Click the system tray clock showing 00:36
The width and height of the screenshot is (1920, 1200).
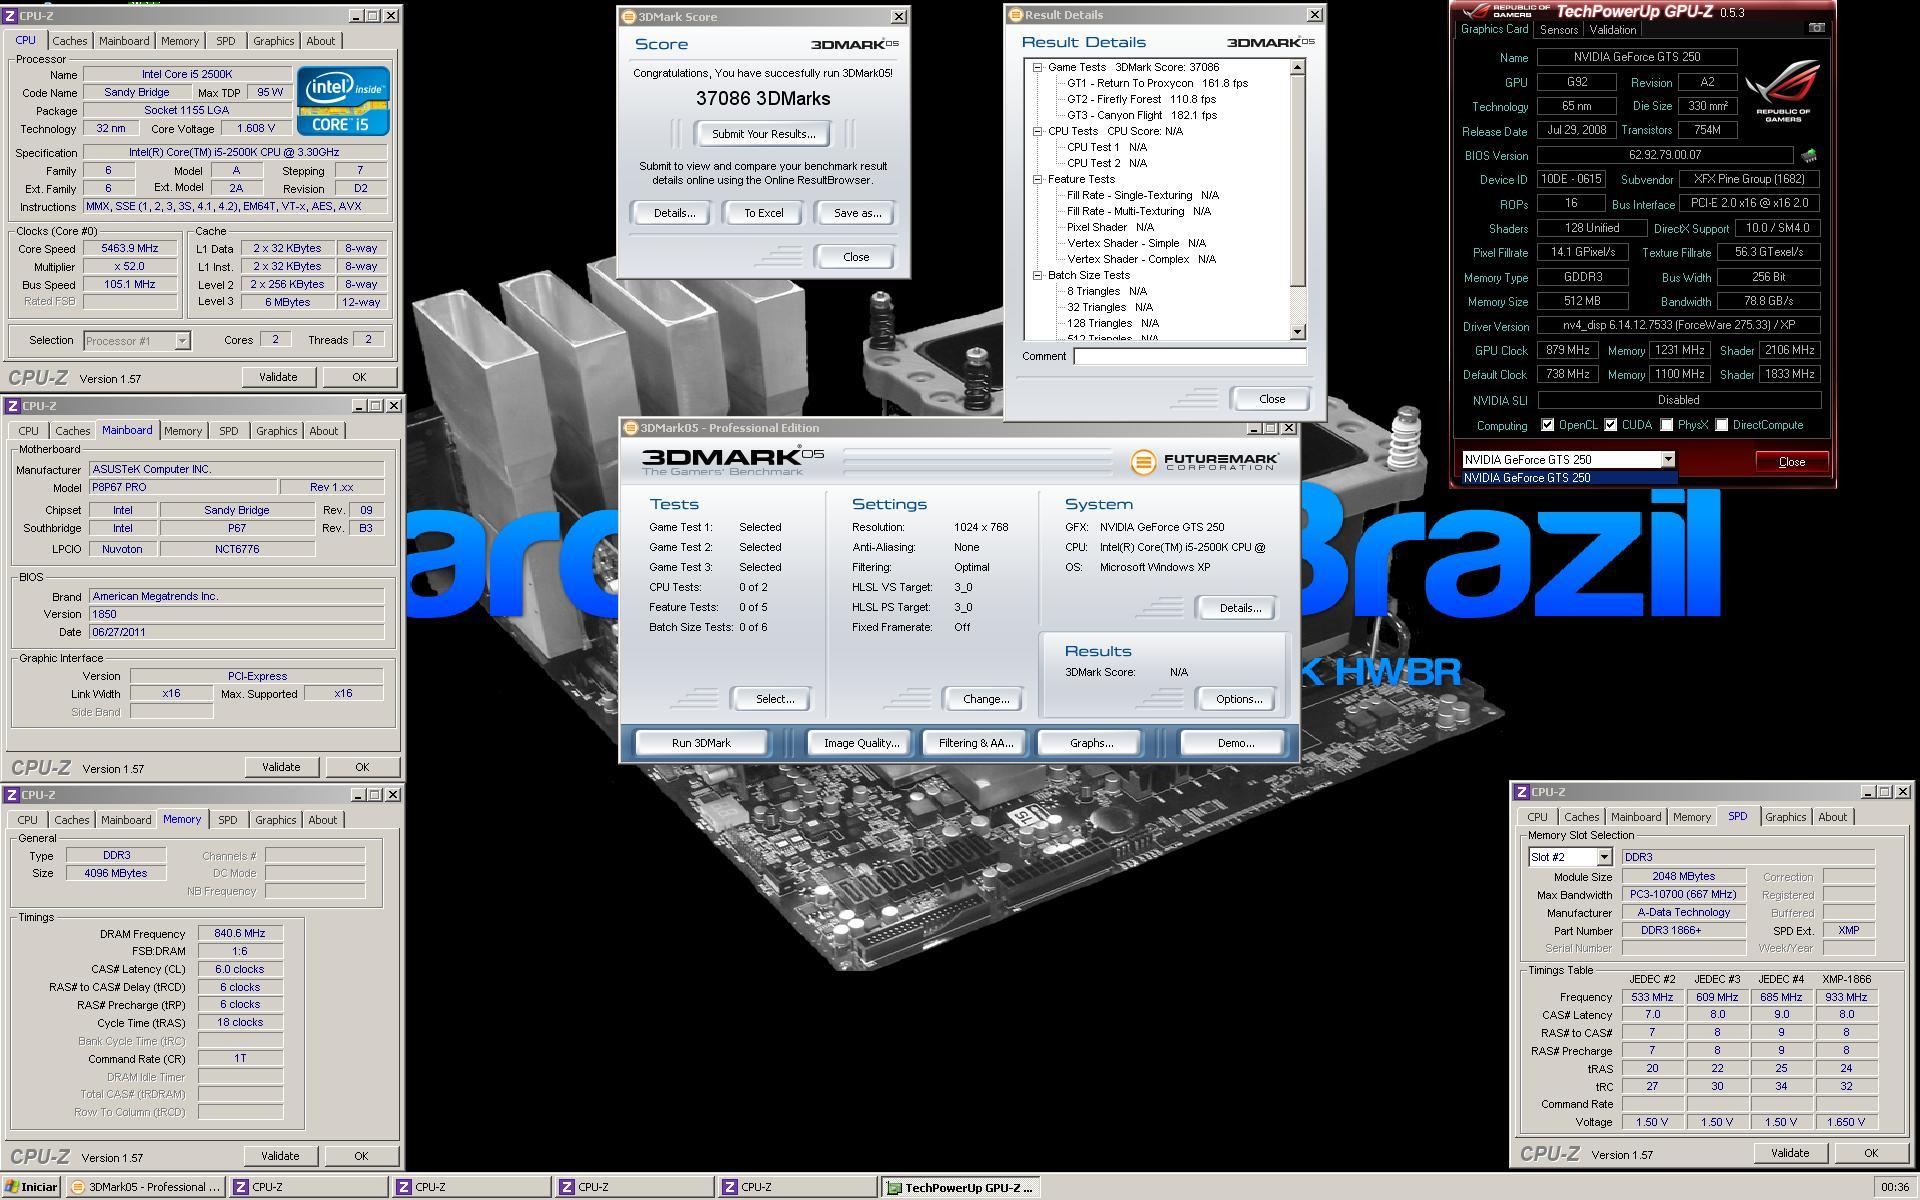(x=1894, y=1187)
